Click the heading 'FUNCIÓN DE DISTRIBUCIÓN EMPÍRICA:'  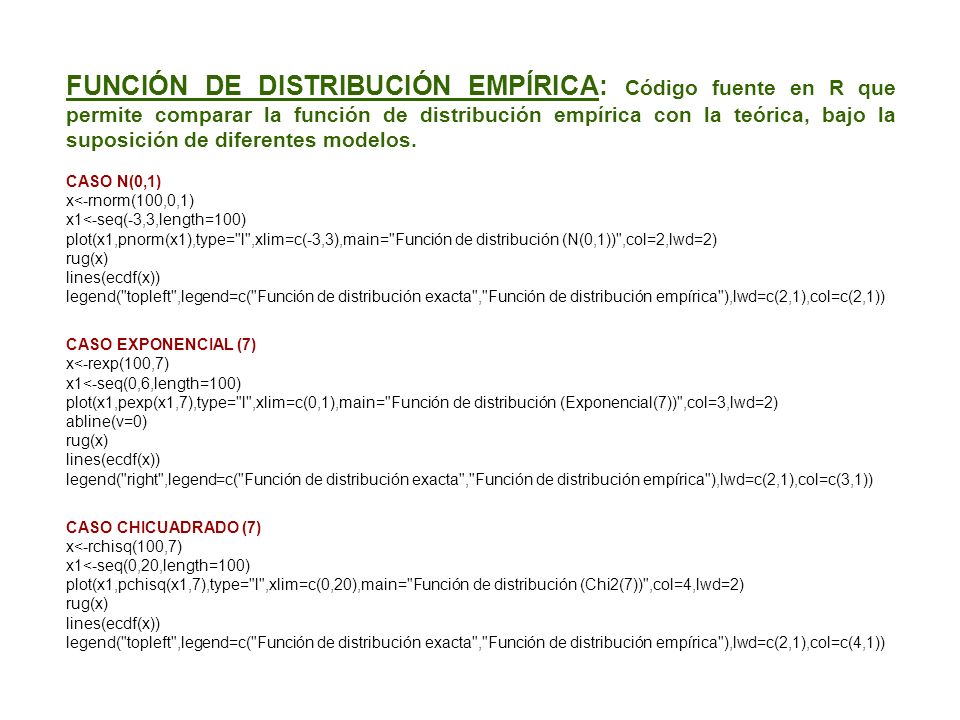point(336,86)
